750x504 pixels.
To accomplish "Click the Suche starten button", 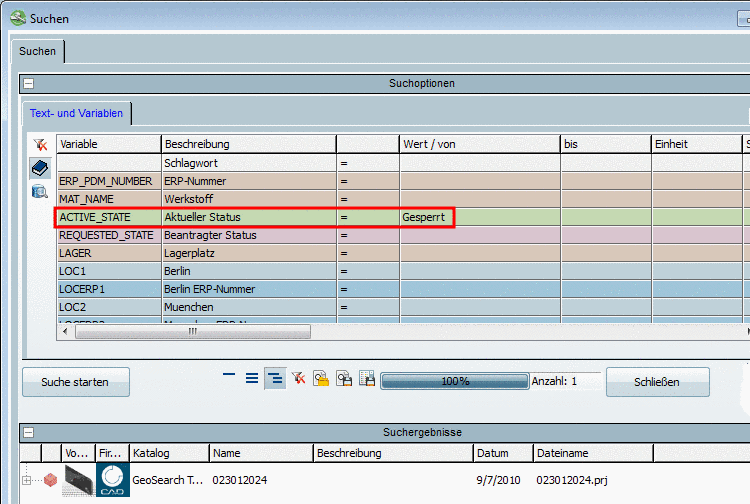I will pos(76,382).
